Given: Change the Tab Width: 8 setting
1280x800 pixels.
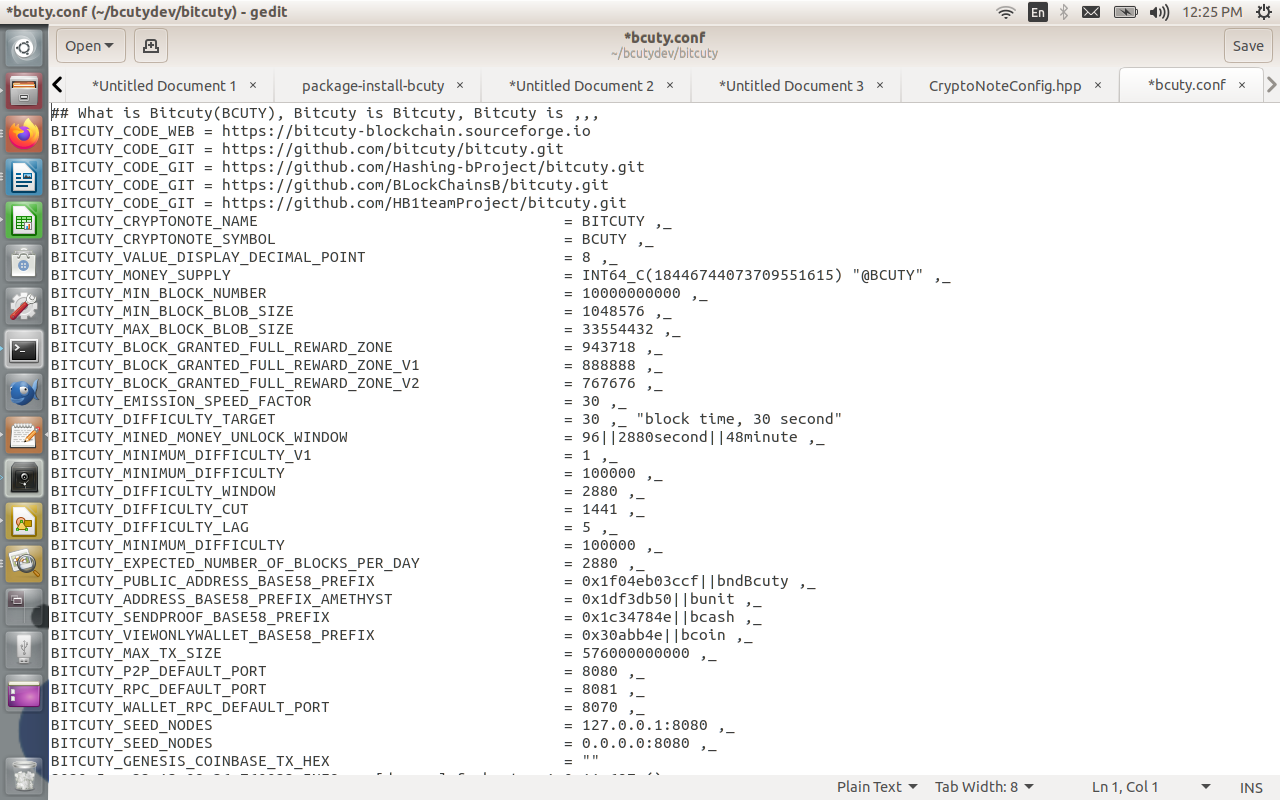Looking at the screenshot, I should coord(984,787).
